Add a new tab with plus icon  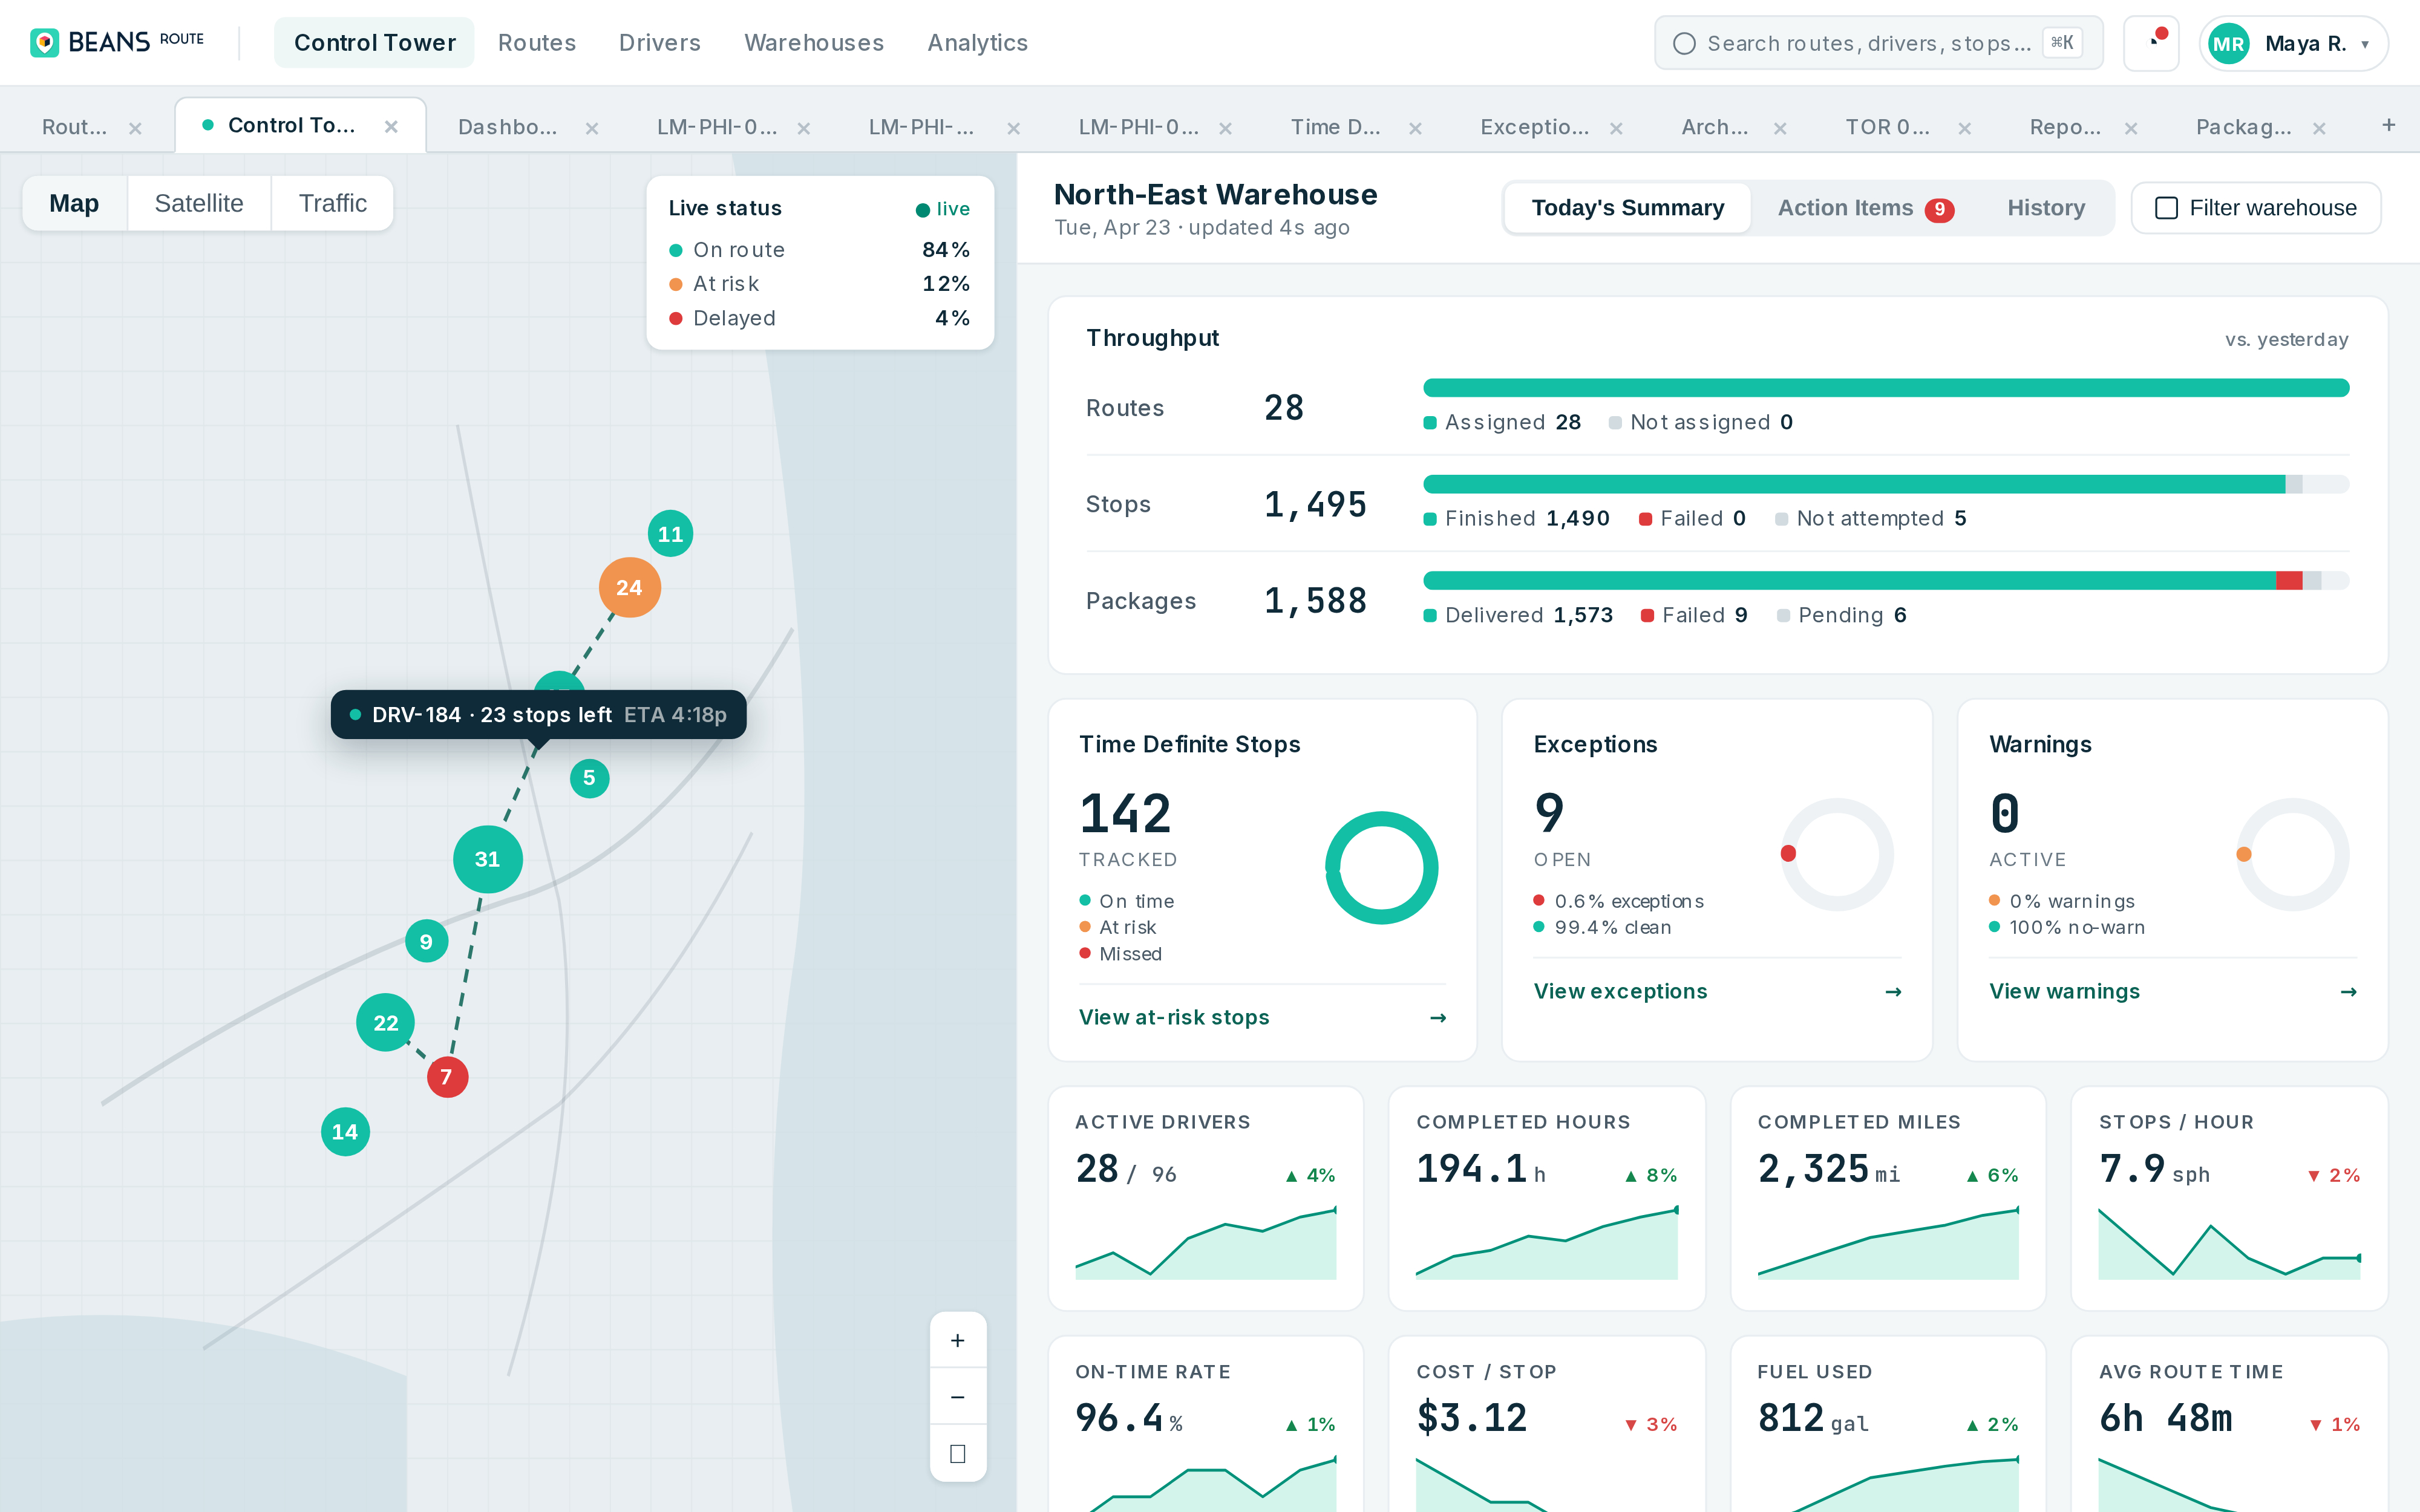(2388, 125)
